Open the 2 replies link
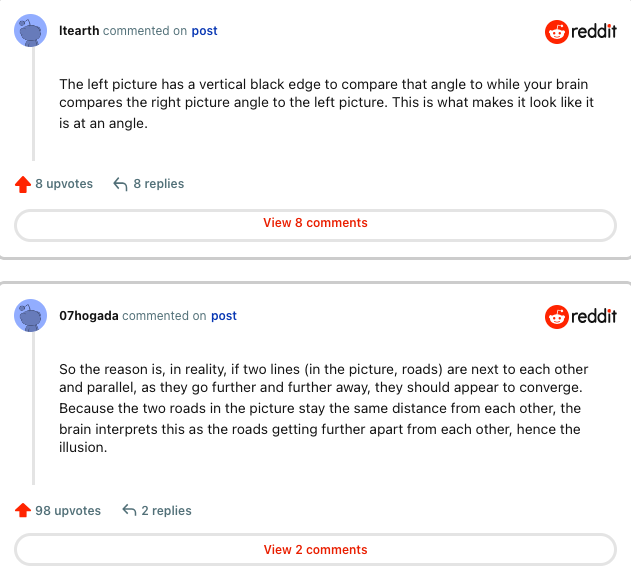This screenshot has width=631, height=575. point(166,511)
